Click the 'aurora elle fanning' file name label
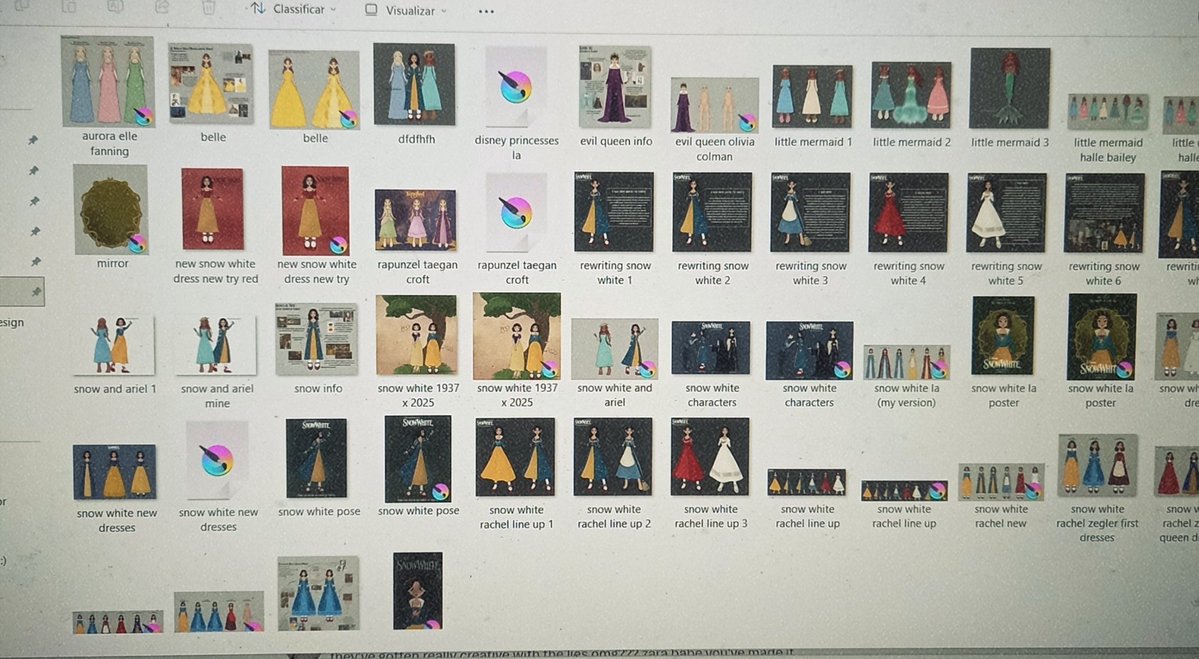Image resolution: width=1199 pixels, height=659 pixels. pos(109,144)
